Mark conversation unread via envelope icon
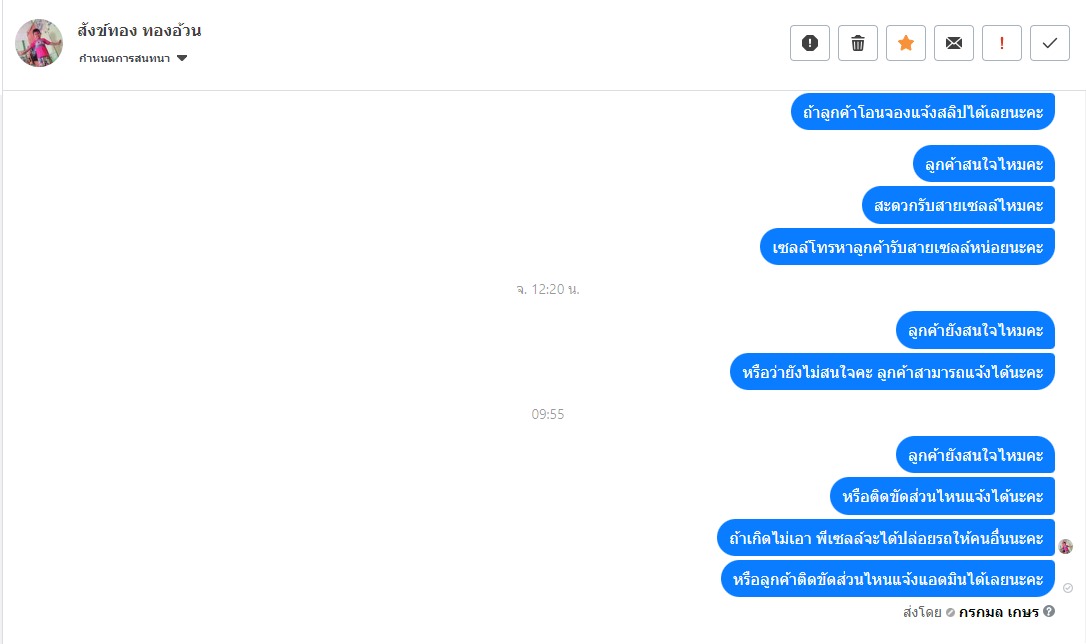This screenshot has width=1086, height=644. coord(954,43)
